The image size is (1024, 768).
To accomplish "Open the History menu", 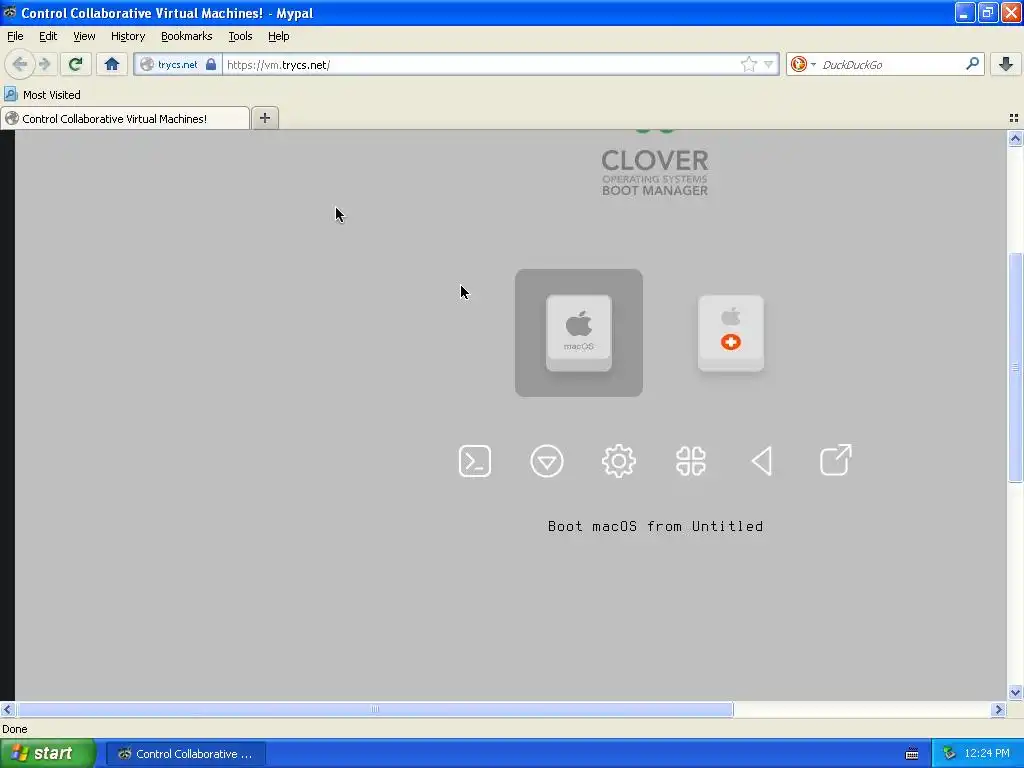I will tap(127, 36).
